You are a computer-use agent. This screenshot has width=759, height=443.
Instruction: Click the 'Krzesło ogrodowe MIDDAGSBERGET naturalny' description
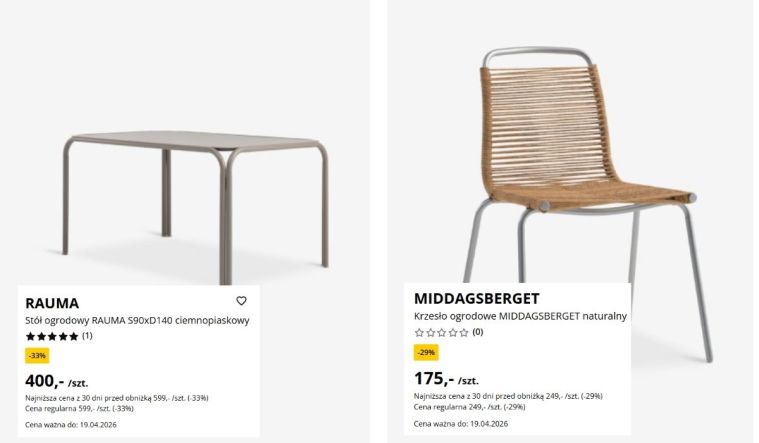[x=520, y=316]
